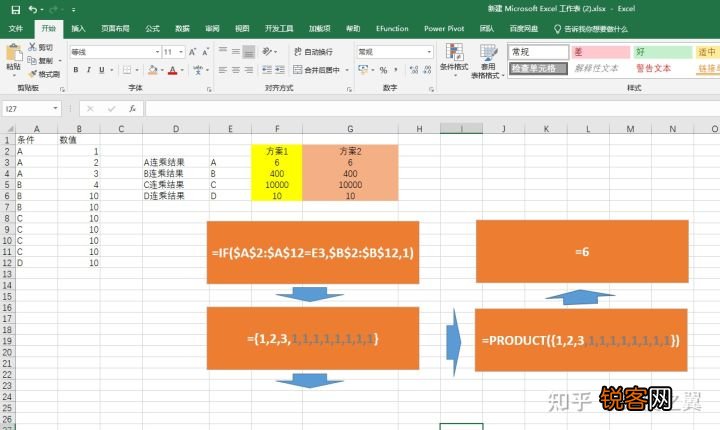720x430 pixels.
Task: Toggle align text left
Action: pyautogui.click(x=223, y=70)
